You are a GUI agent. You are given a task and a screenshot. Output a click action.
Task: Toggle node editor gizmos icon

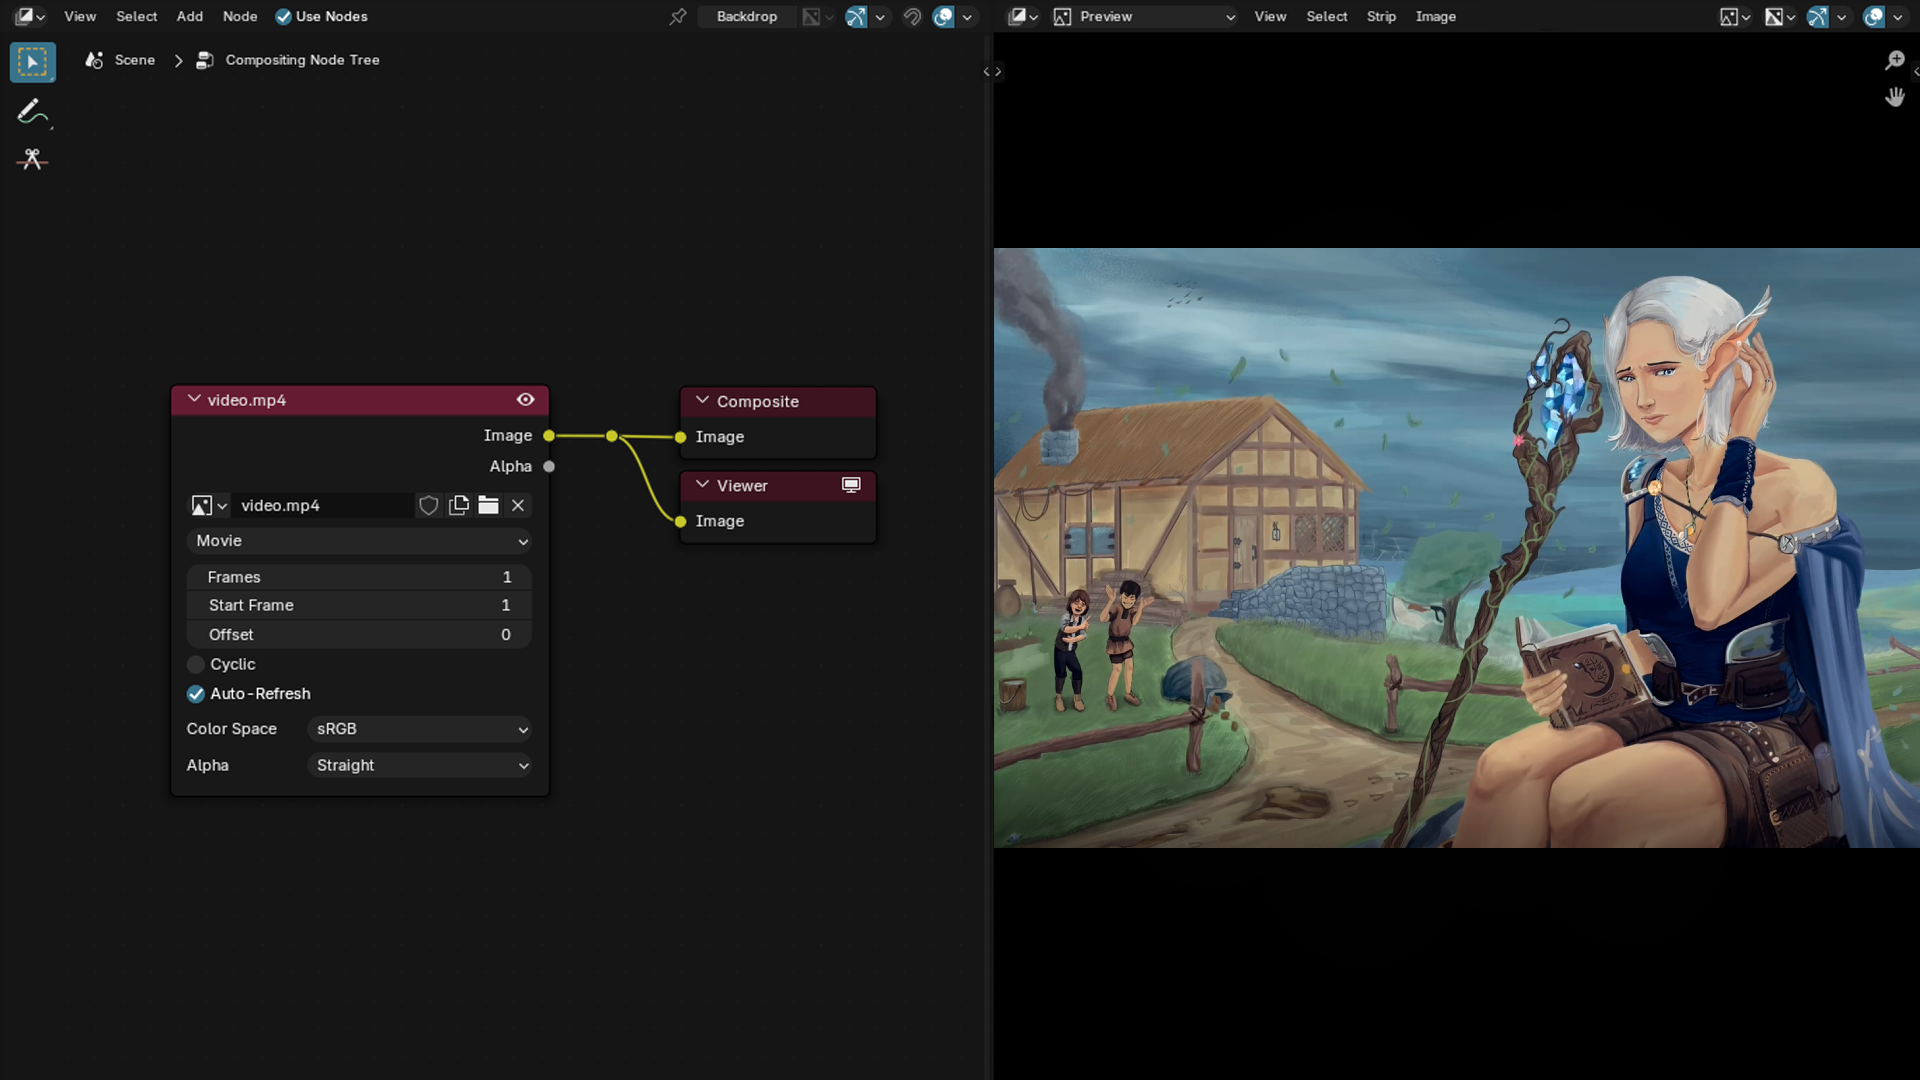tap(856, 16)
